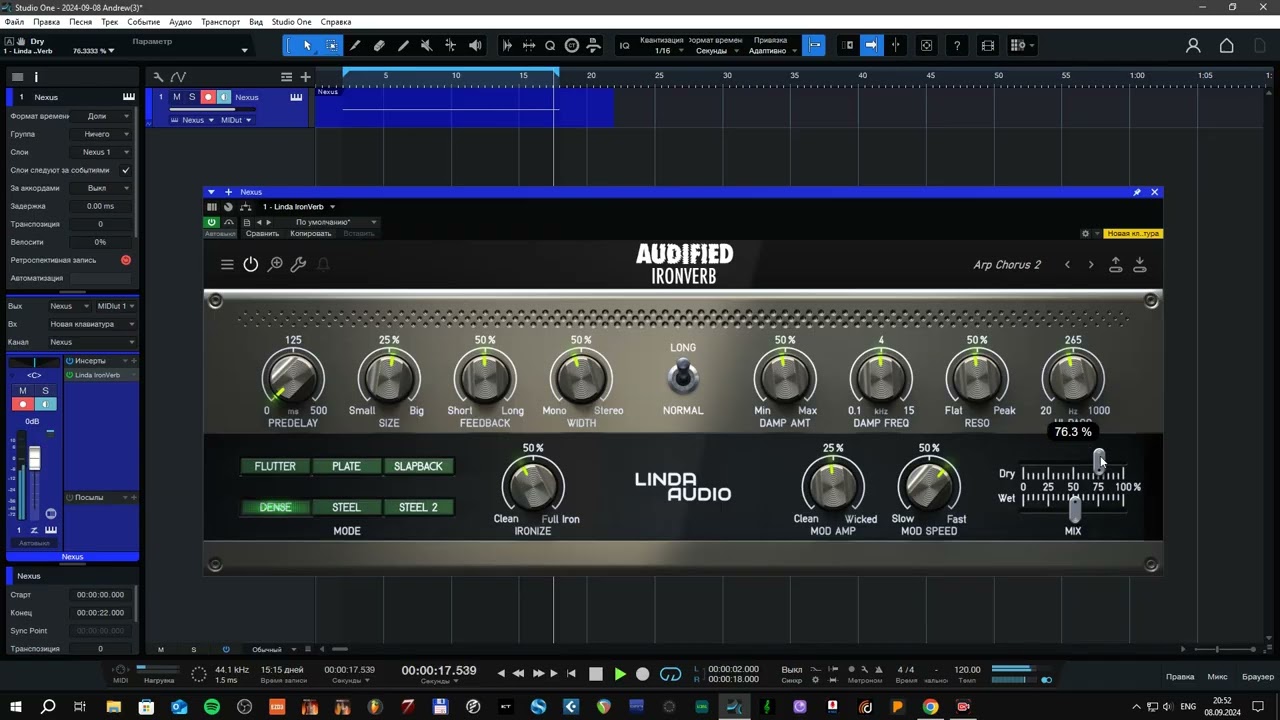The height and width of the screenshot is (720, 1280).
Task: Select the STEEL 2 mode button
Action: pos(418,508)
